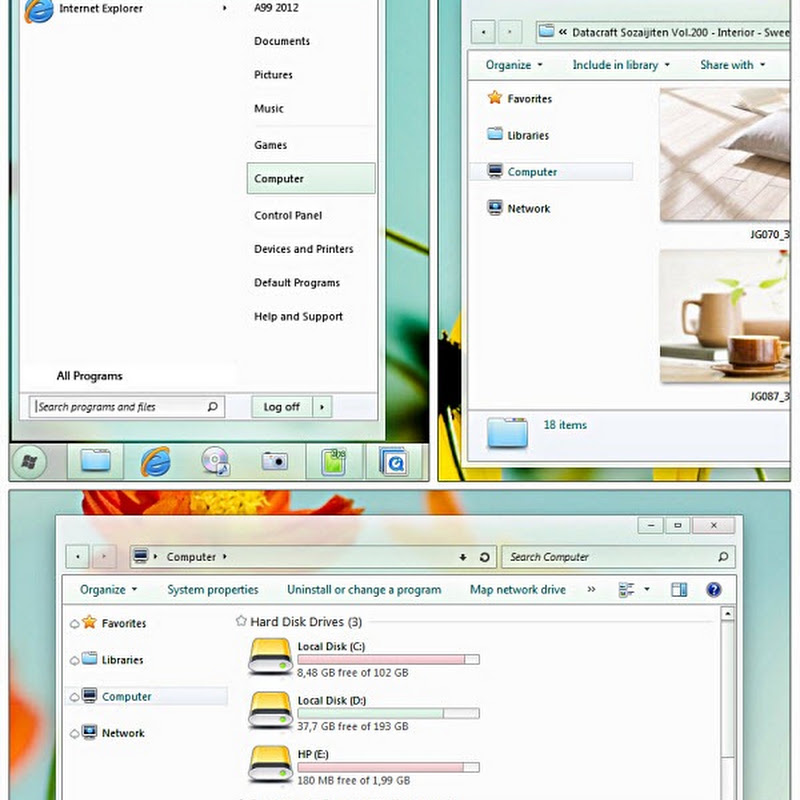The width and height of the screenshot is (800, 800).
Task: Click the search icon in Search Computer box
Action: pos(723,557)
